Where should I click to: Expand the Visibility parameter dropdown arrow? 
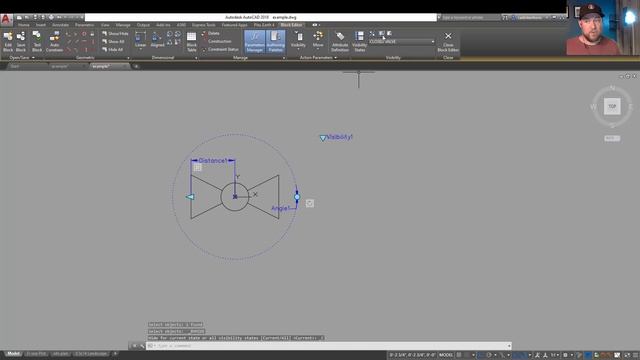(298, 49)
